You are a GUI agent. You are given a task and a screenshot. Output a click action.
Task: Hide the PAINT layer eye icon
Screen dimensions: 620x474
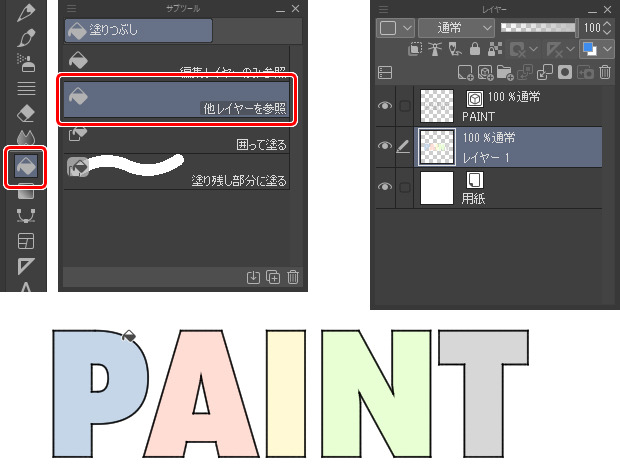point(385,106)
